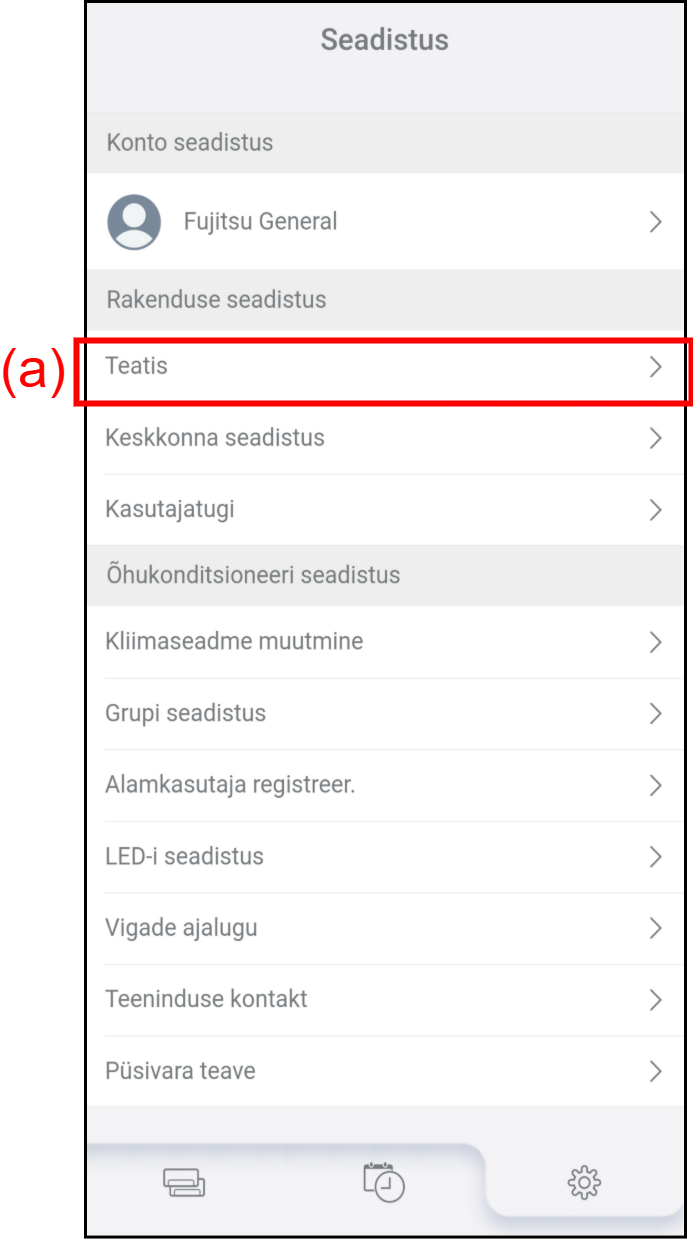Image resolution: width=693 pixels, height=1239 pixels.
Task: Tap the Kasutajatugi user support entry
Action: [x=170, y=510]
